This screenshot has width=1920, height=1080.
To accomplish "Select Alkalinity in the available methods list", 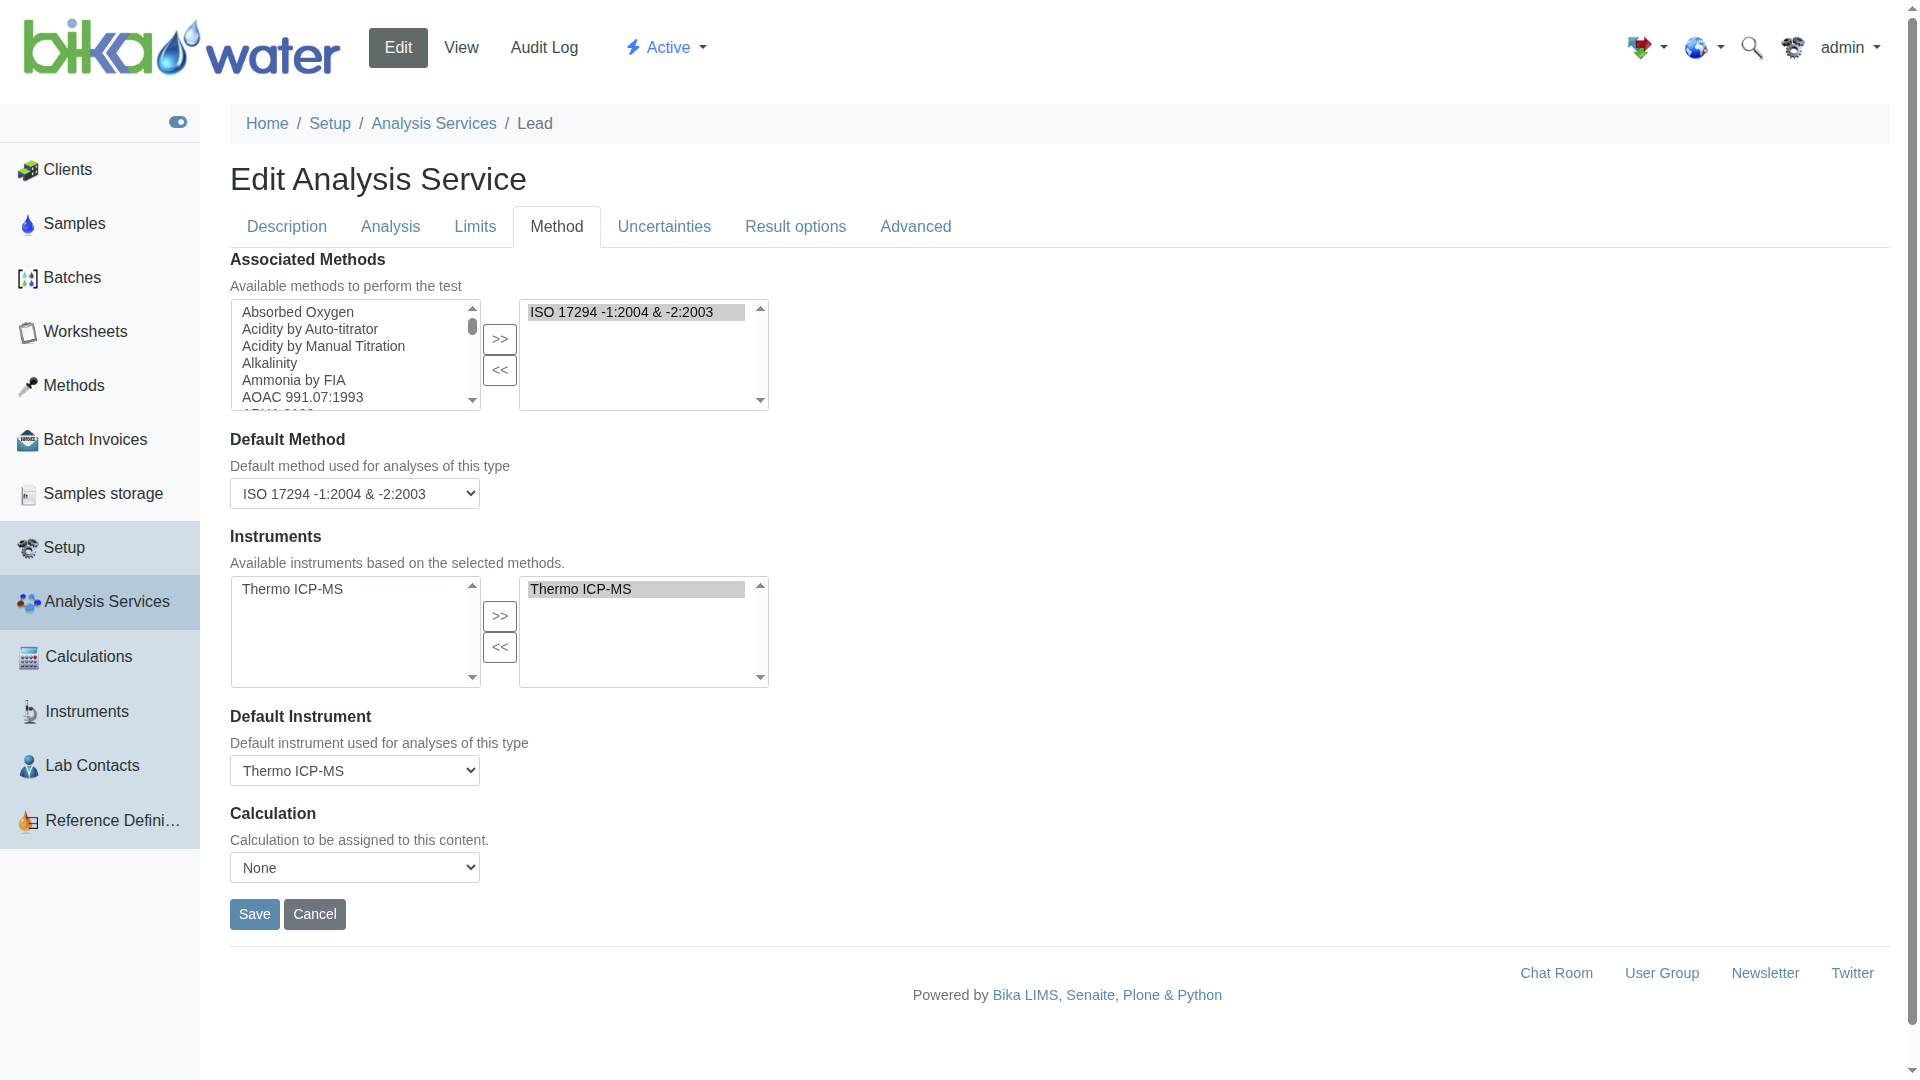I will [x=270, y=364].
